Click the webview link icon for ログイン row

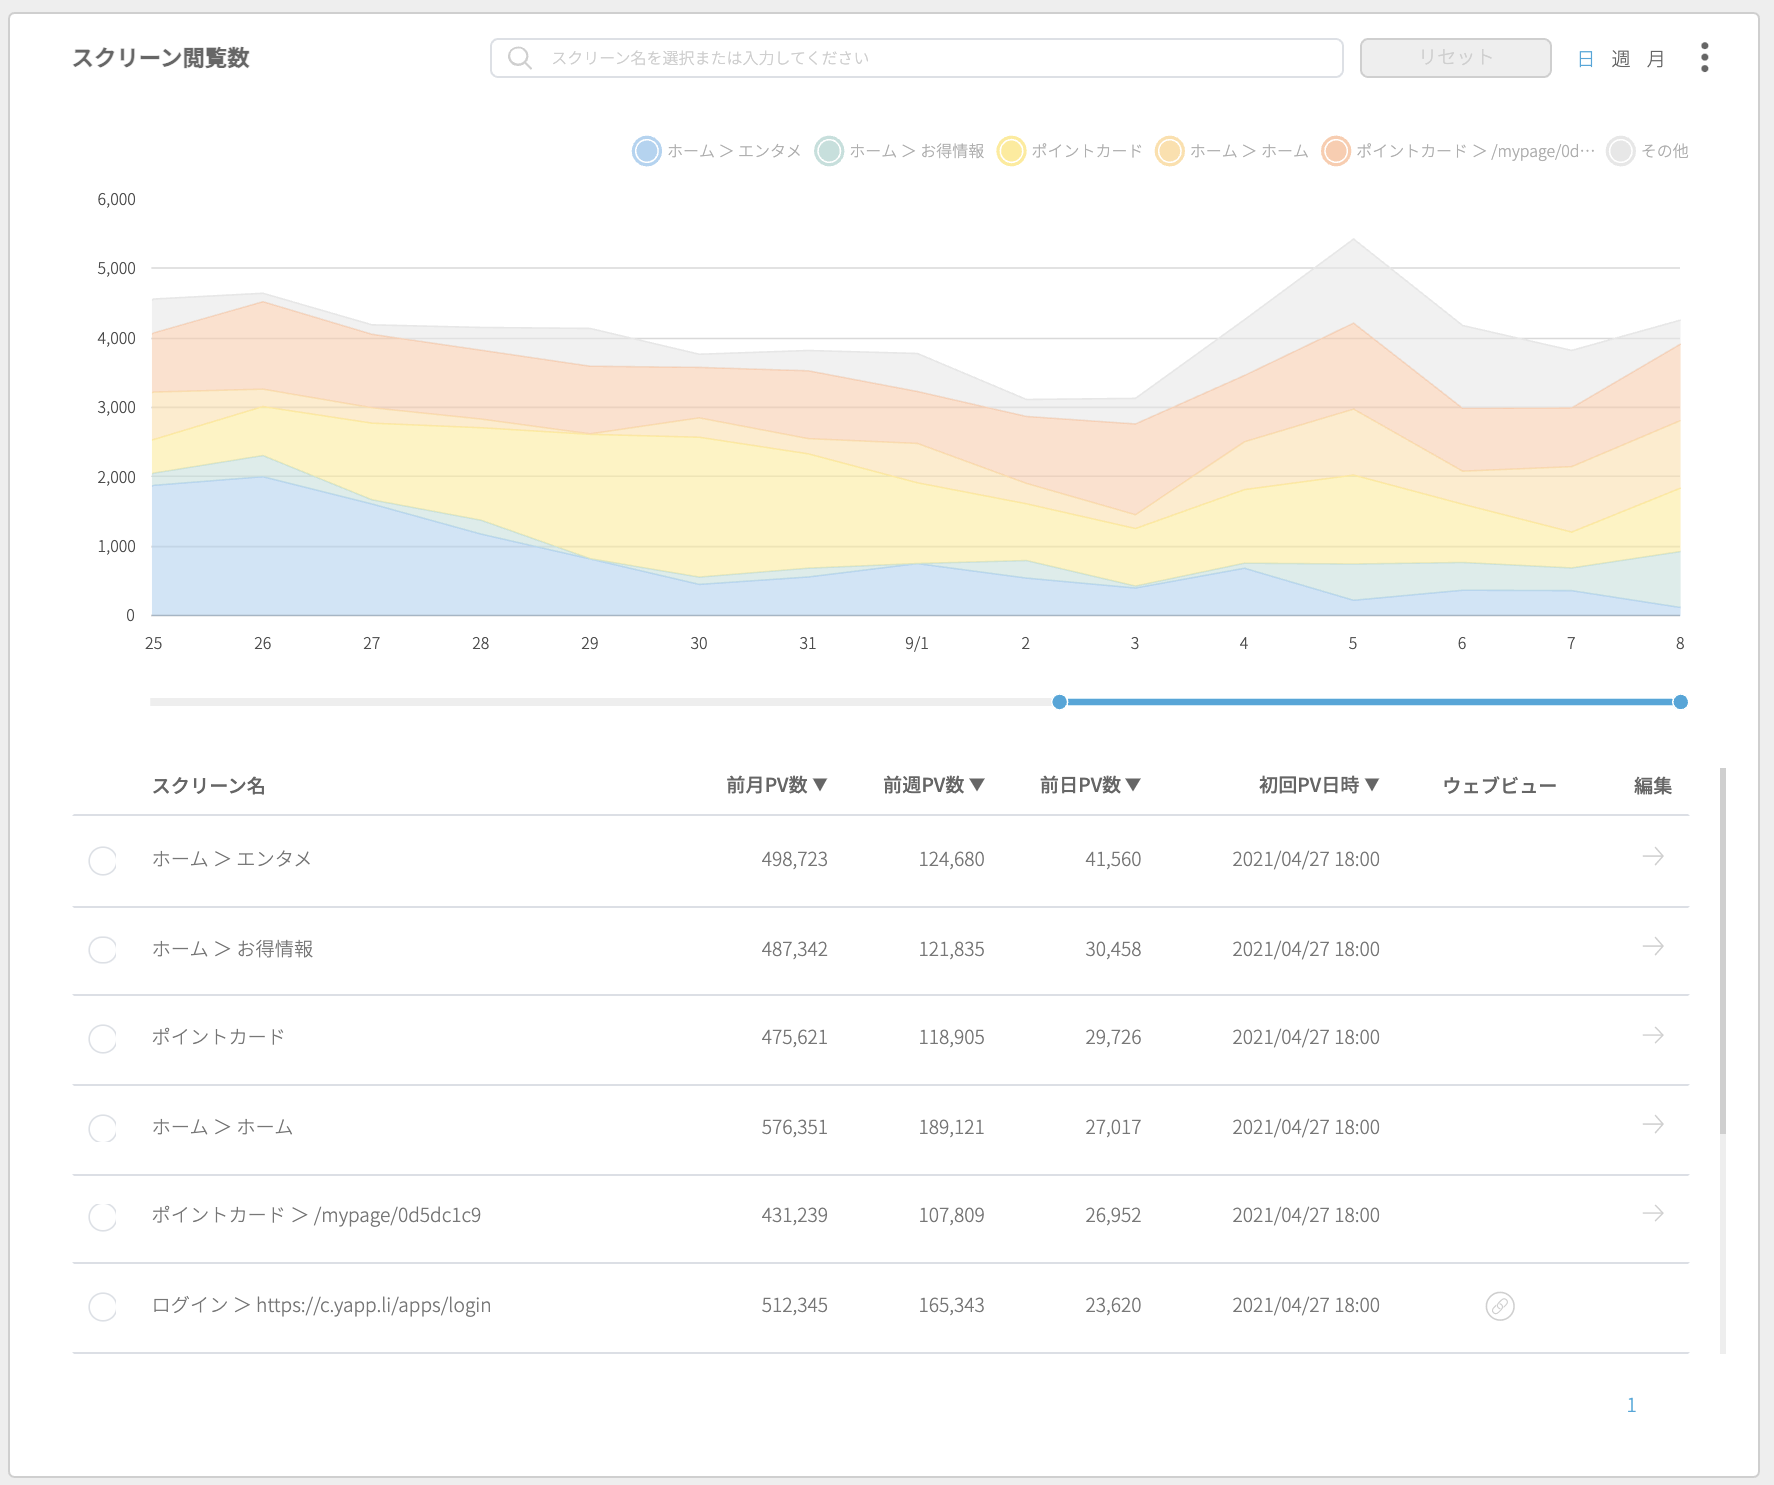(1500, 1306)
